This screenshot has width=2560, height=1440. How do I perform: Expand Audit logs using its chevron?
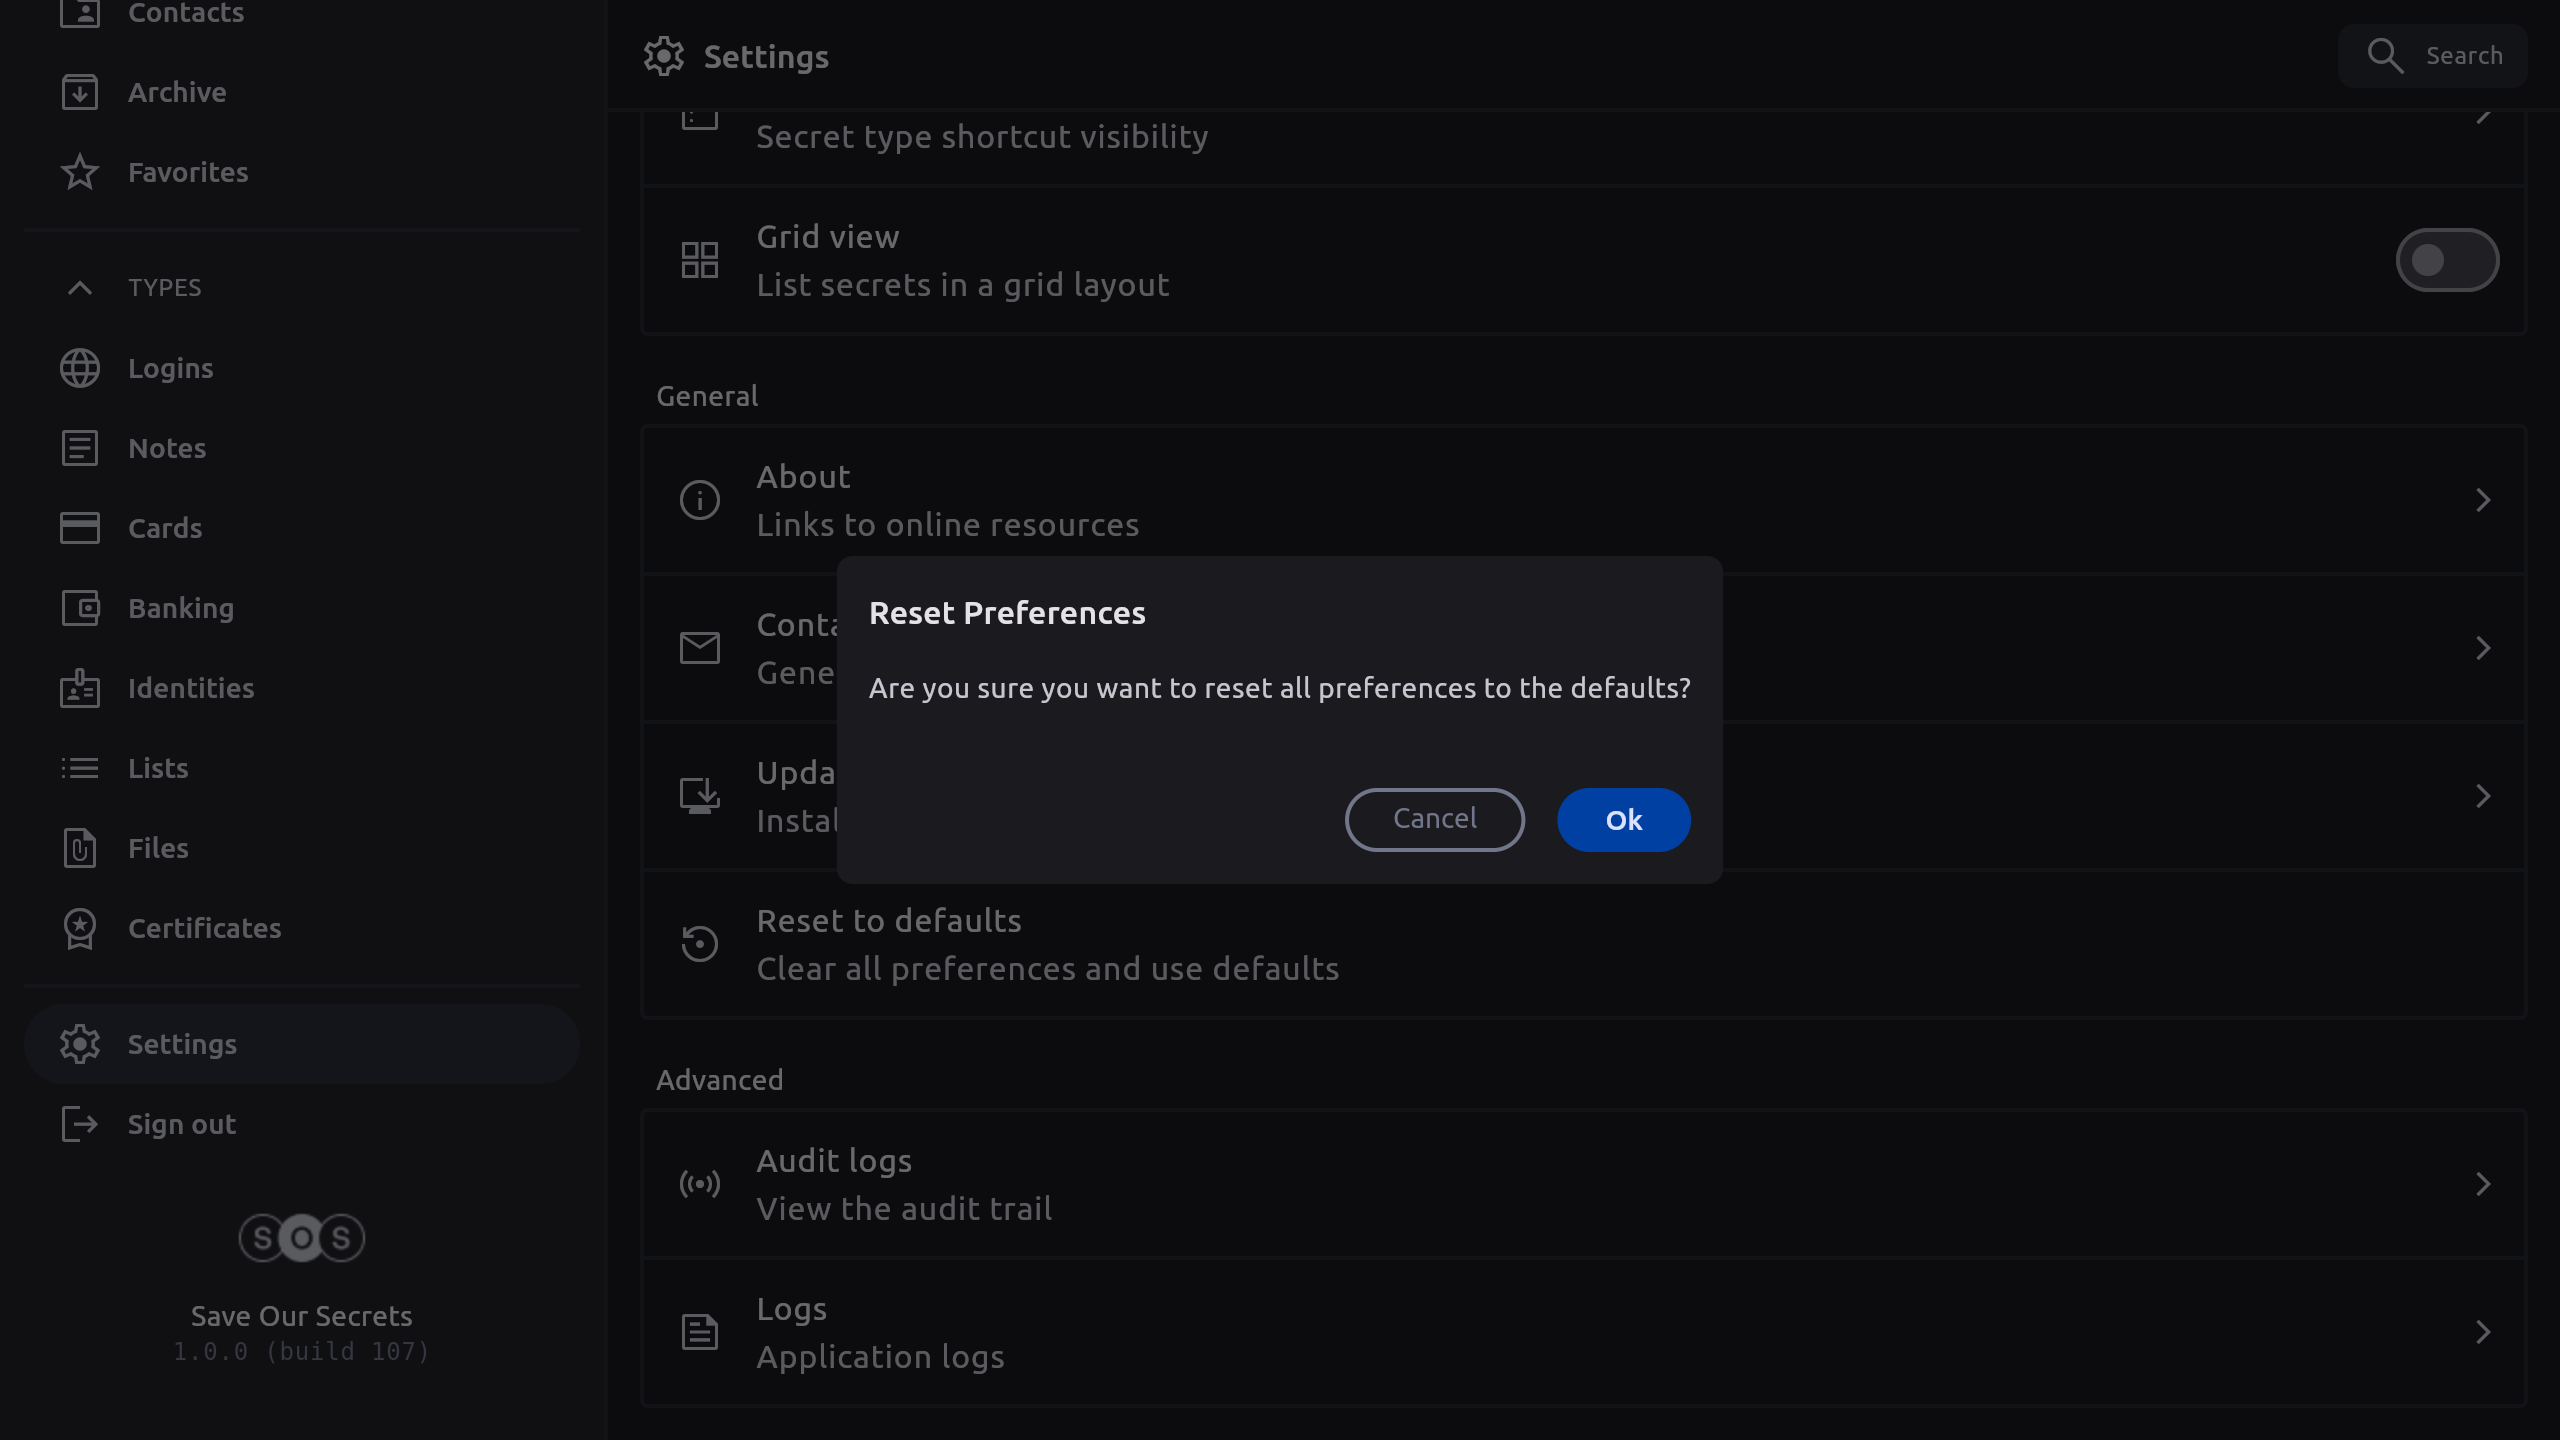pos(2482,1184)
